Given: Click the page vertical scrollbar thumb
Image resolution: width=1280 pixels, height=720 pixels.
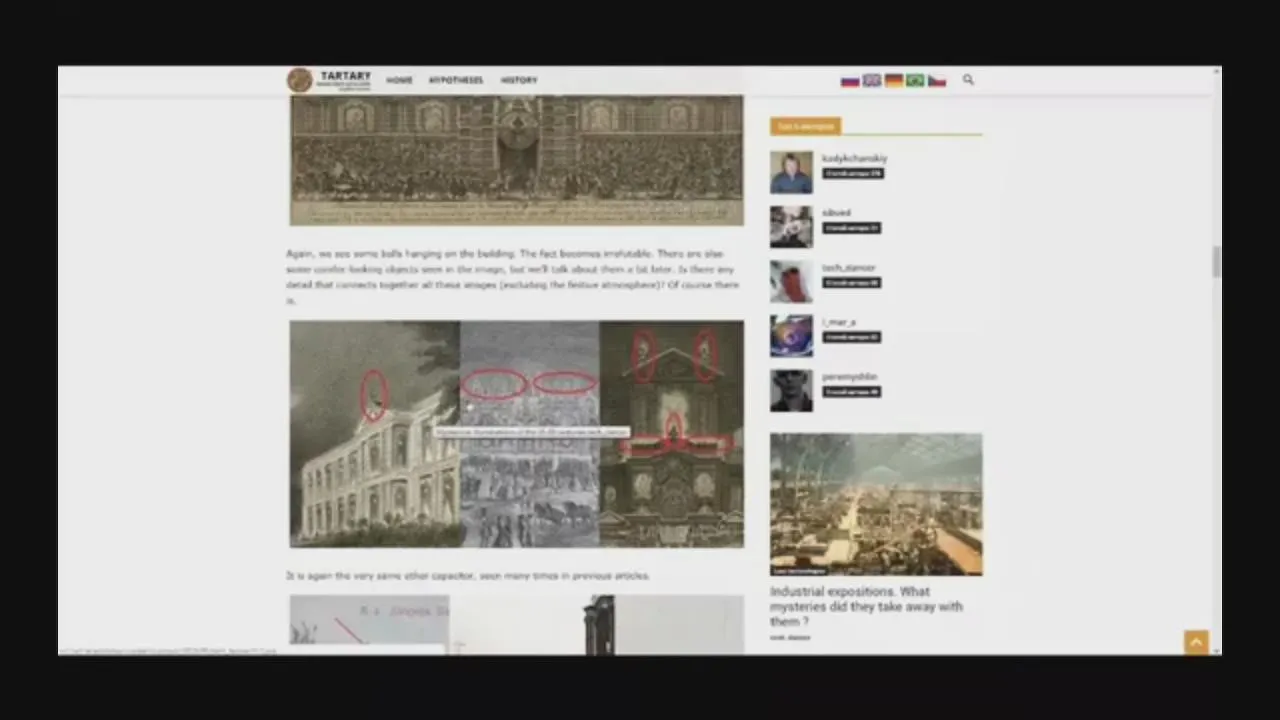Looking at the screenshot, I should coord(1217,262).
